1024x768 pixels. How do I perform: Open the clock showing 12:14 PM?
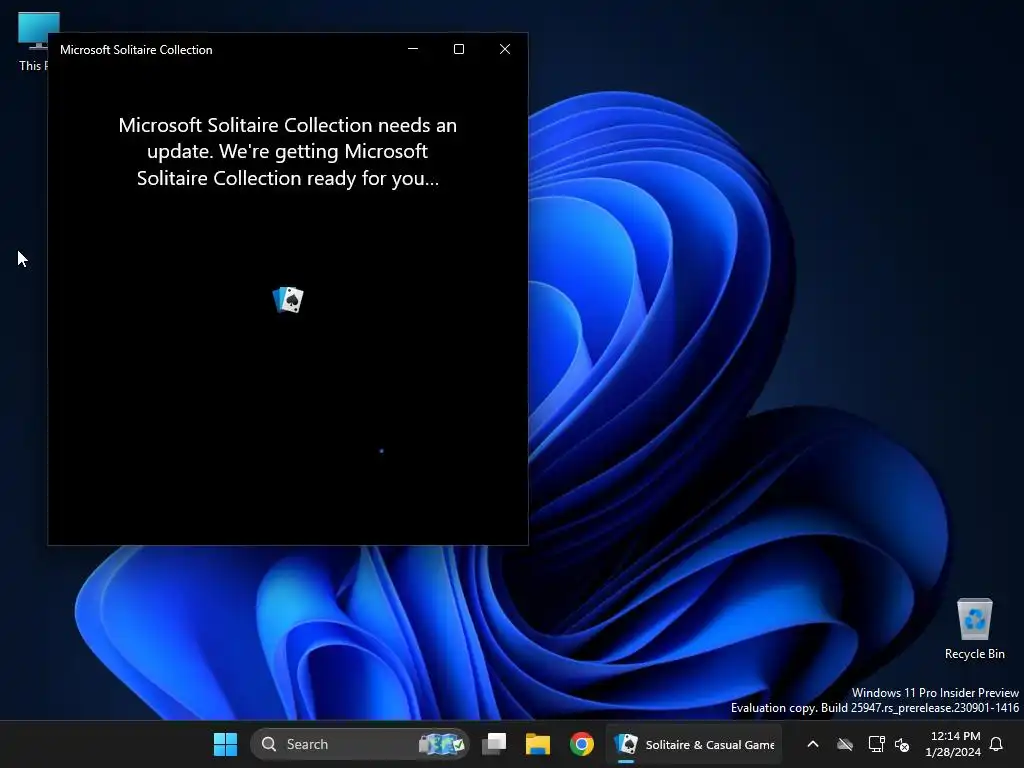click(953, 744)
